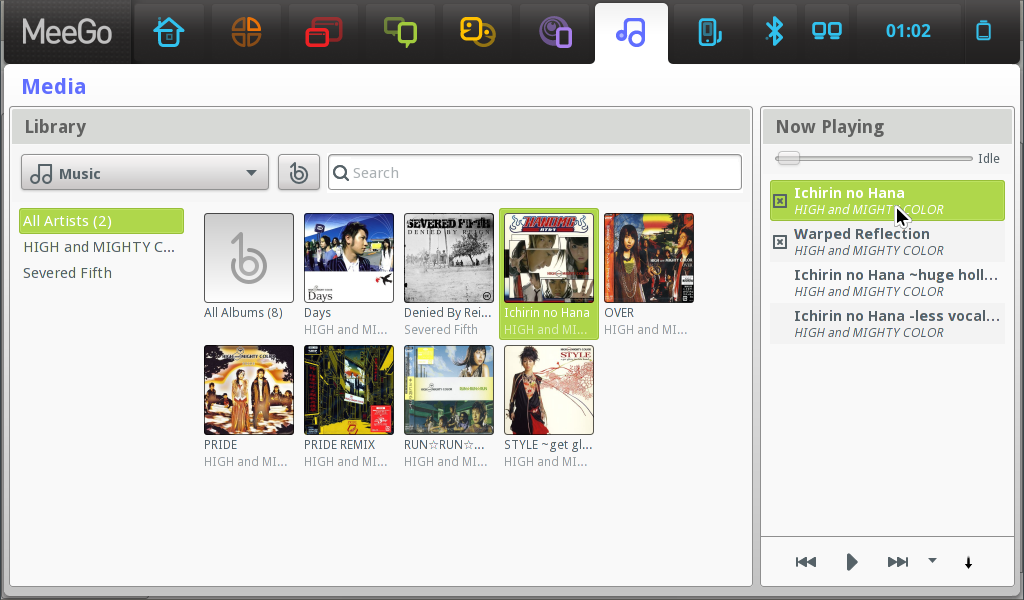Select Ichirin no Hana ~huge holl... in queue
Screen dimensions: 1024x600
click(x=888, y=283)
